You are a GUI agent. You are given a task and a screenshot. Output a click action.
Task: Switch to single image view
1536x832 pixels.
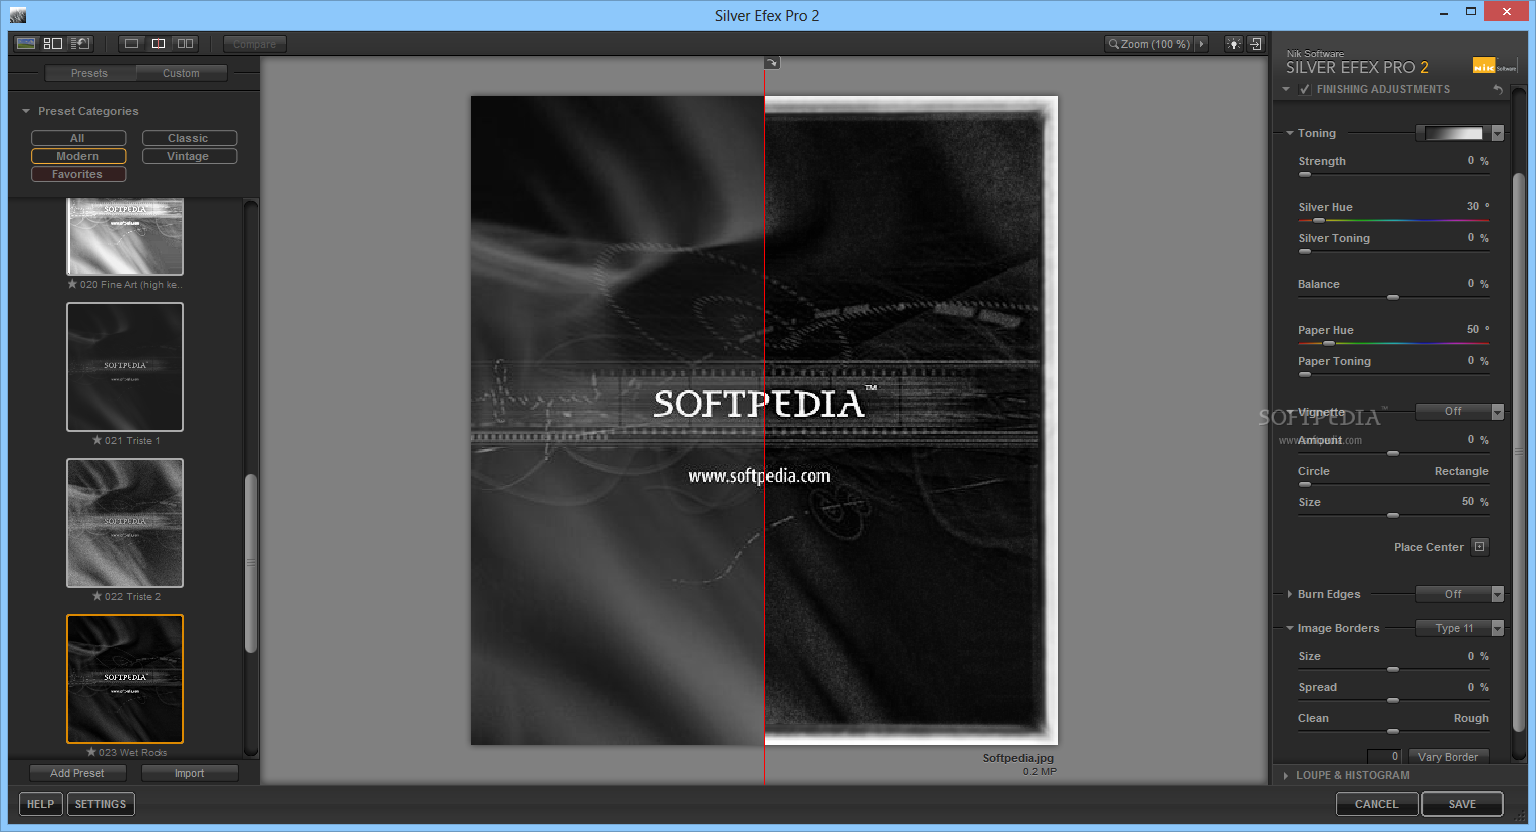tap(131, 44)
